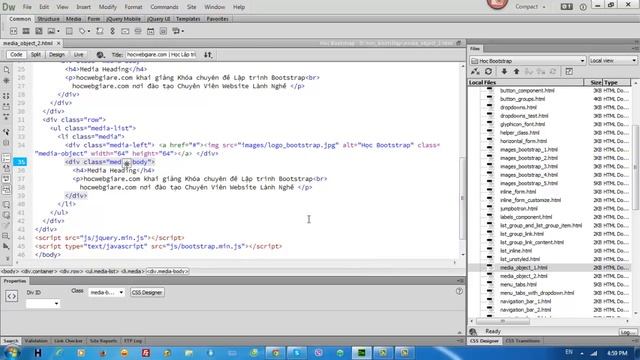This screenshot has width=640, height=360.
Task: Toggle Live view
Action: [78, 55]
